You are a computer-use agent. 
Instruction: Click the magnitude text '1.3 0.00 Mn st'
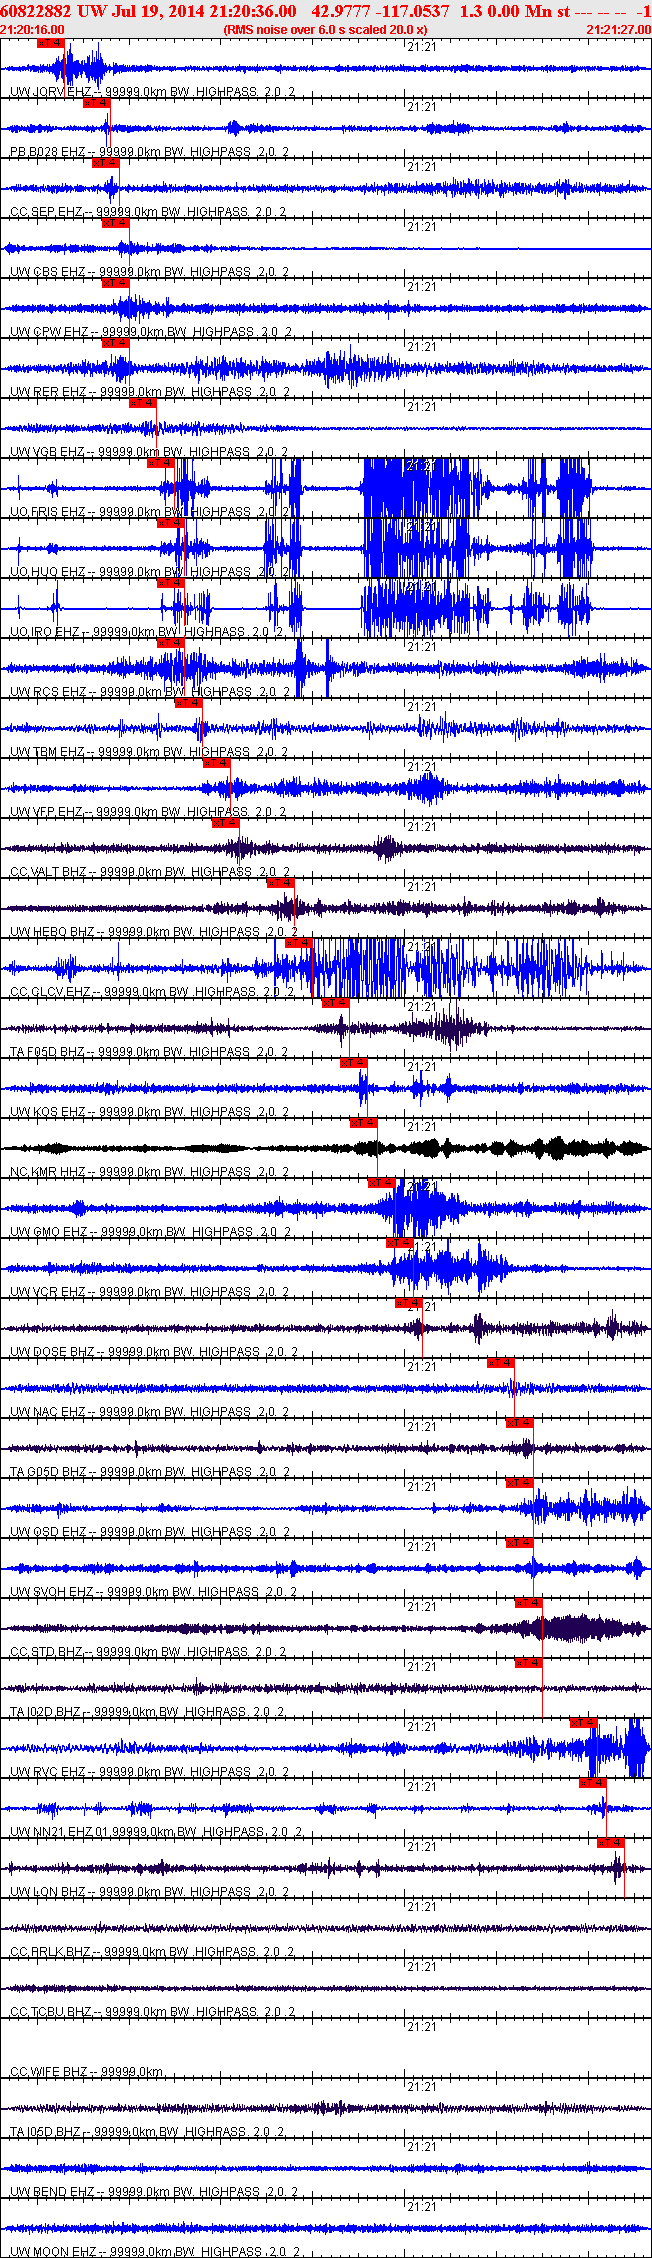pyautogui.click(x=515, y=10)
